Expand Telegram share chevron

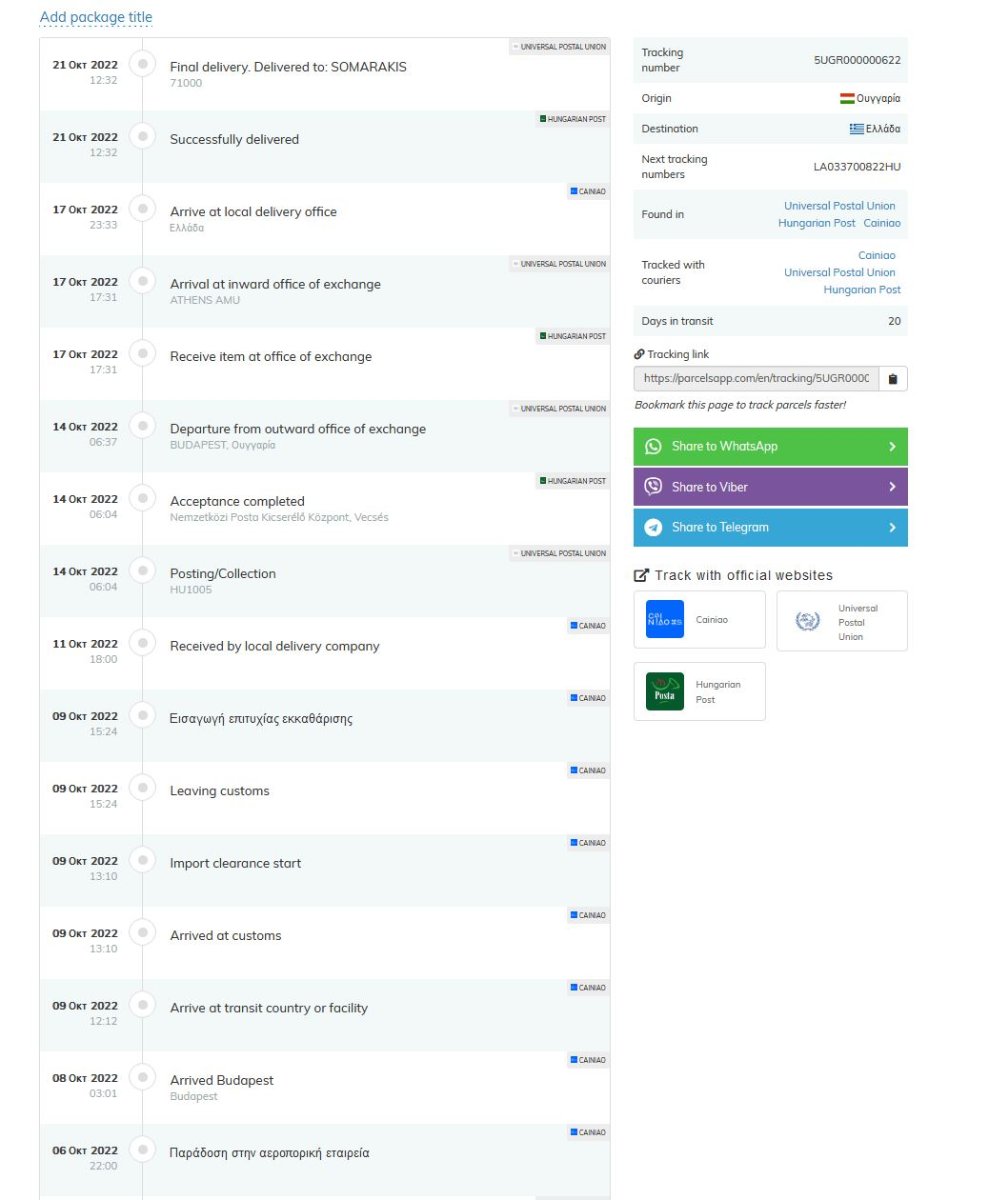(x=892, y=527)
